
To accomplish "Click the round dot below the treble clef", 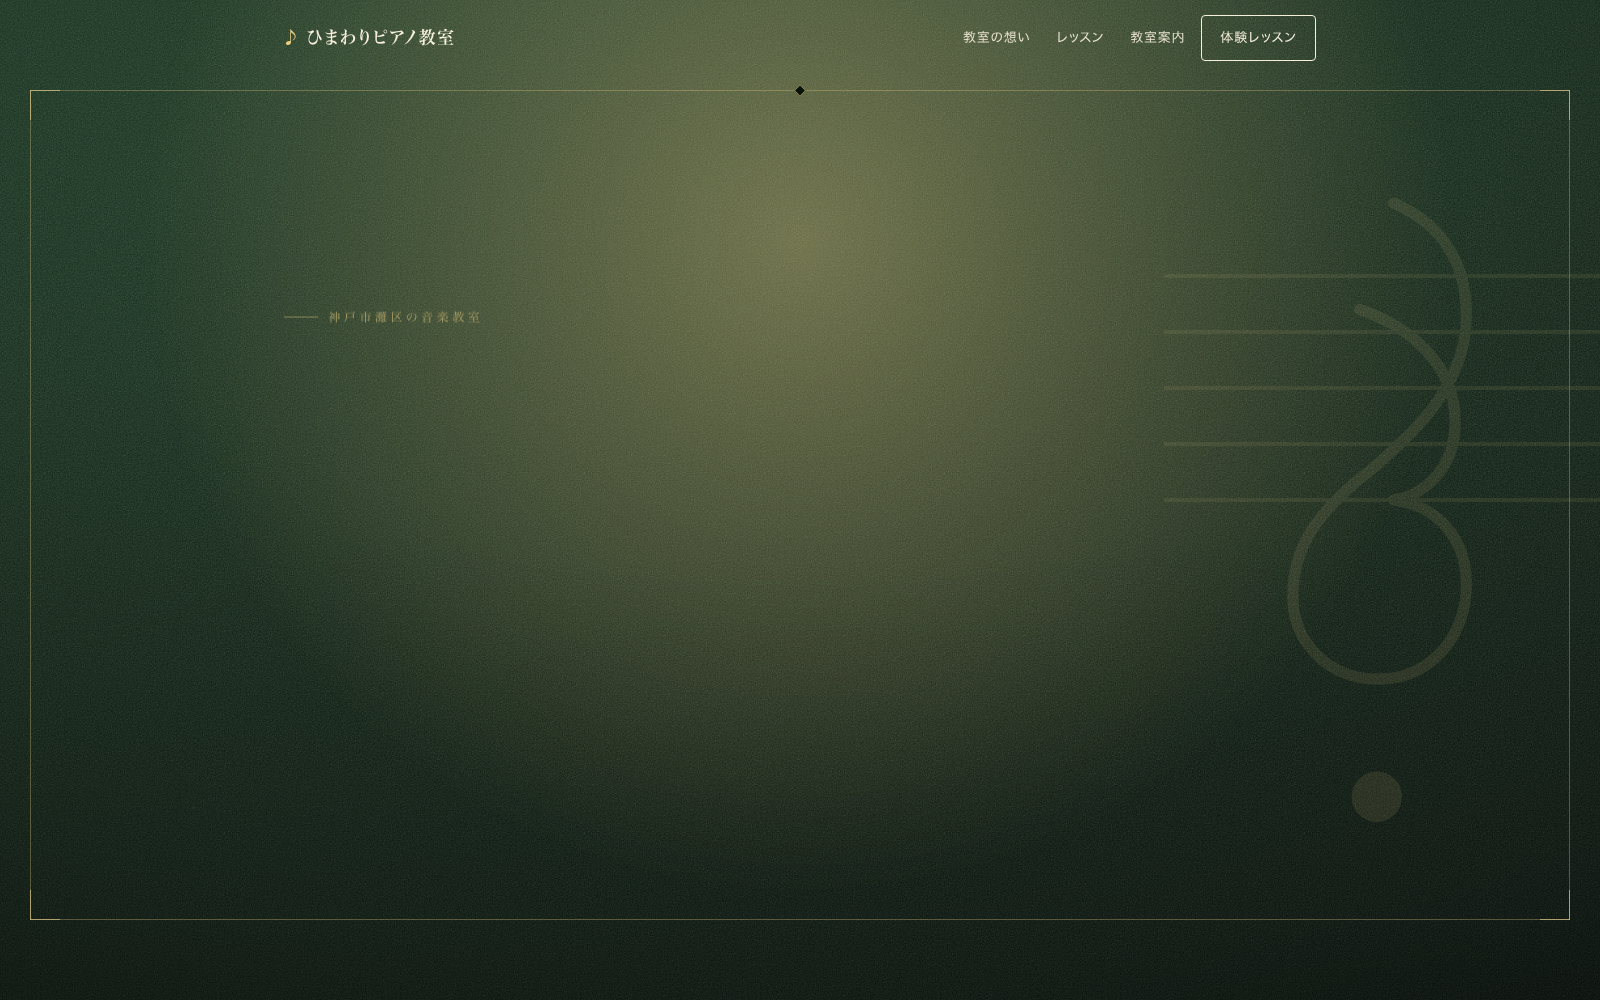I will (x=1377, y=797).
